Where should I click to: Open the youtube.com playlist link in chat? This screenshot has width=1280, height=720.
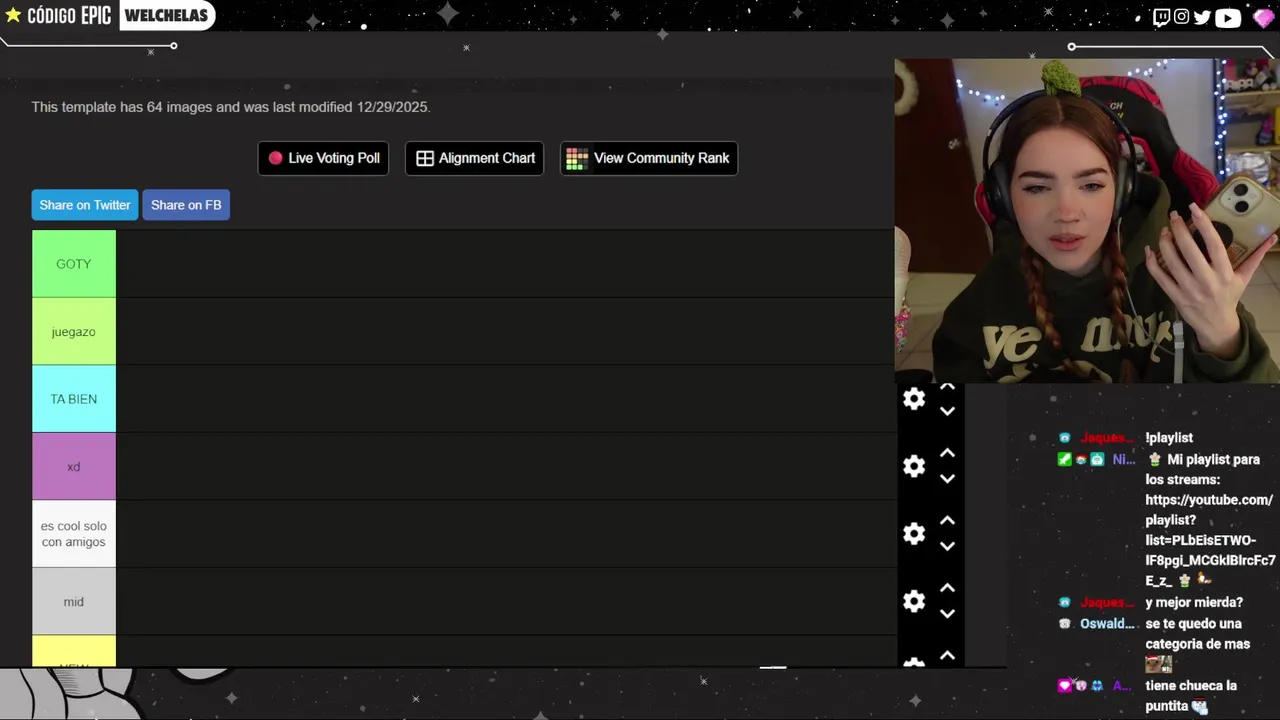1210,540
